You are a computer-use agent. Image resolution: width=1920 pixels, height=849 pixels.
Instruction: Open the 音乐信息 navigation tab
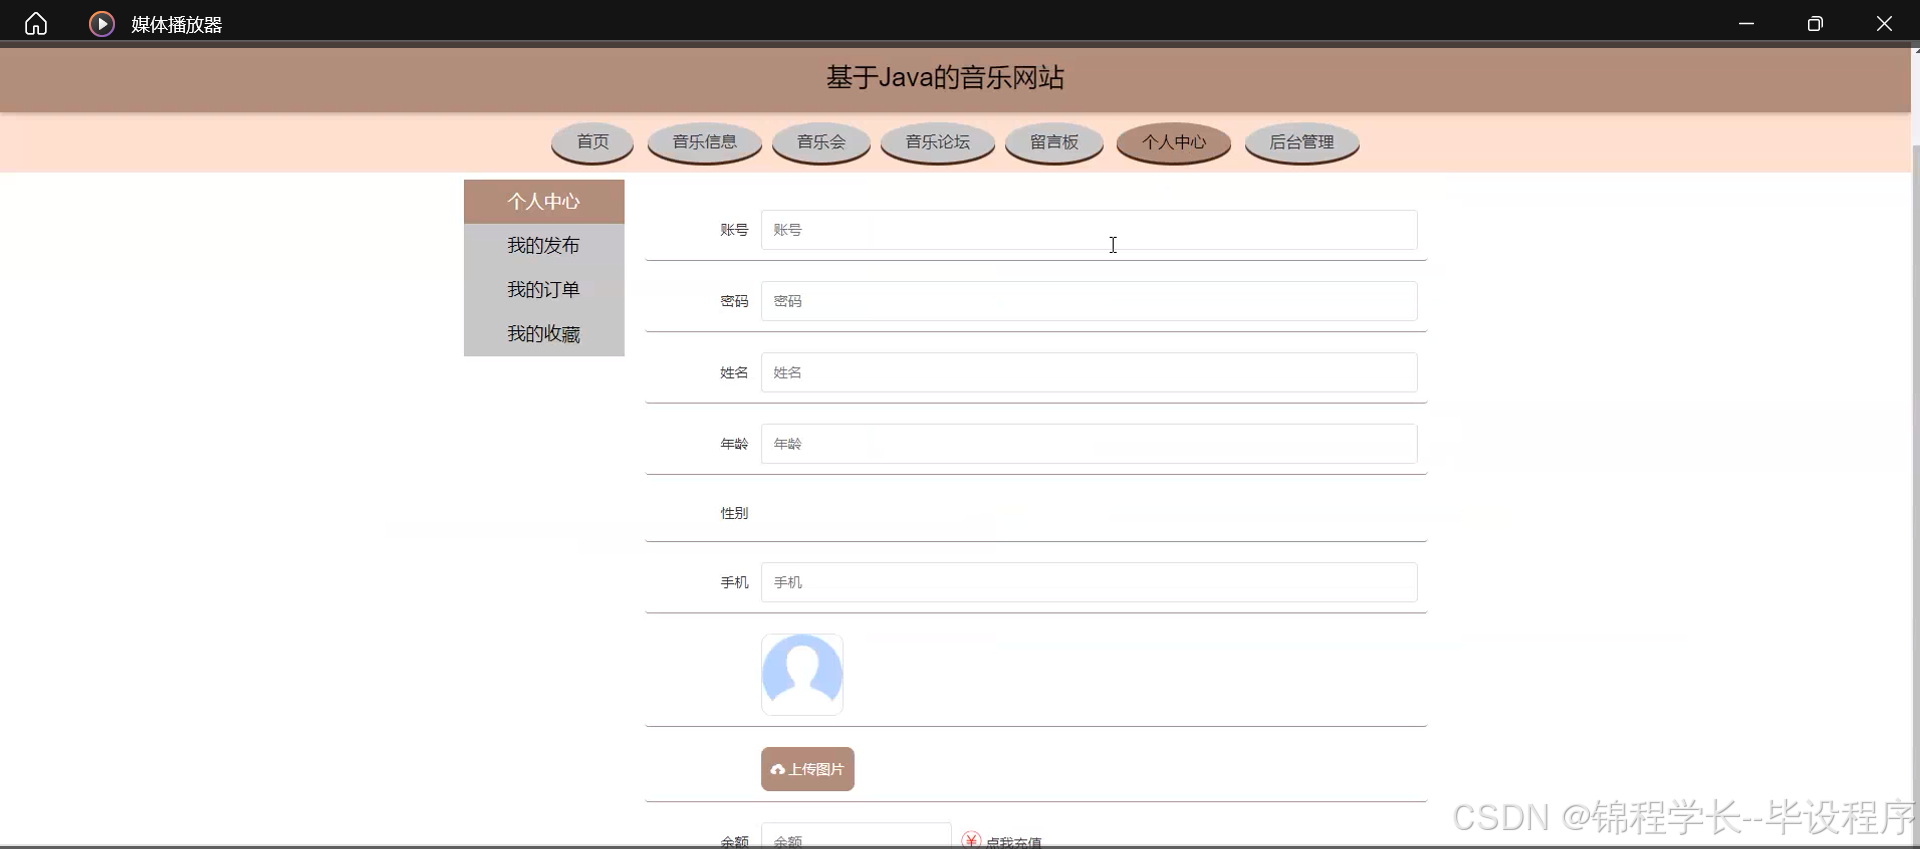(704, 142)
